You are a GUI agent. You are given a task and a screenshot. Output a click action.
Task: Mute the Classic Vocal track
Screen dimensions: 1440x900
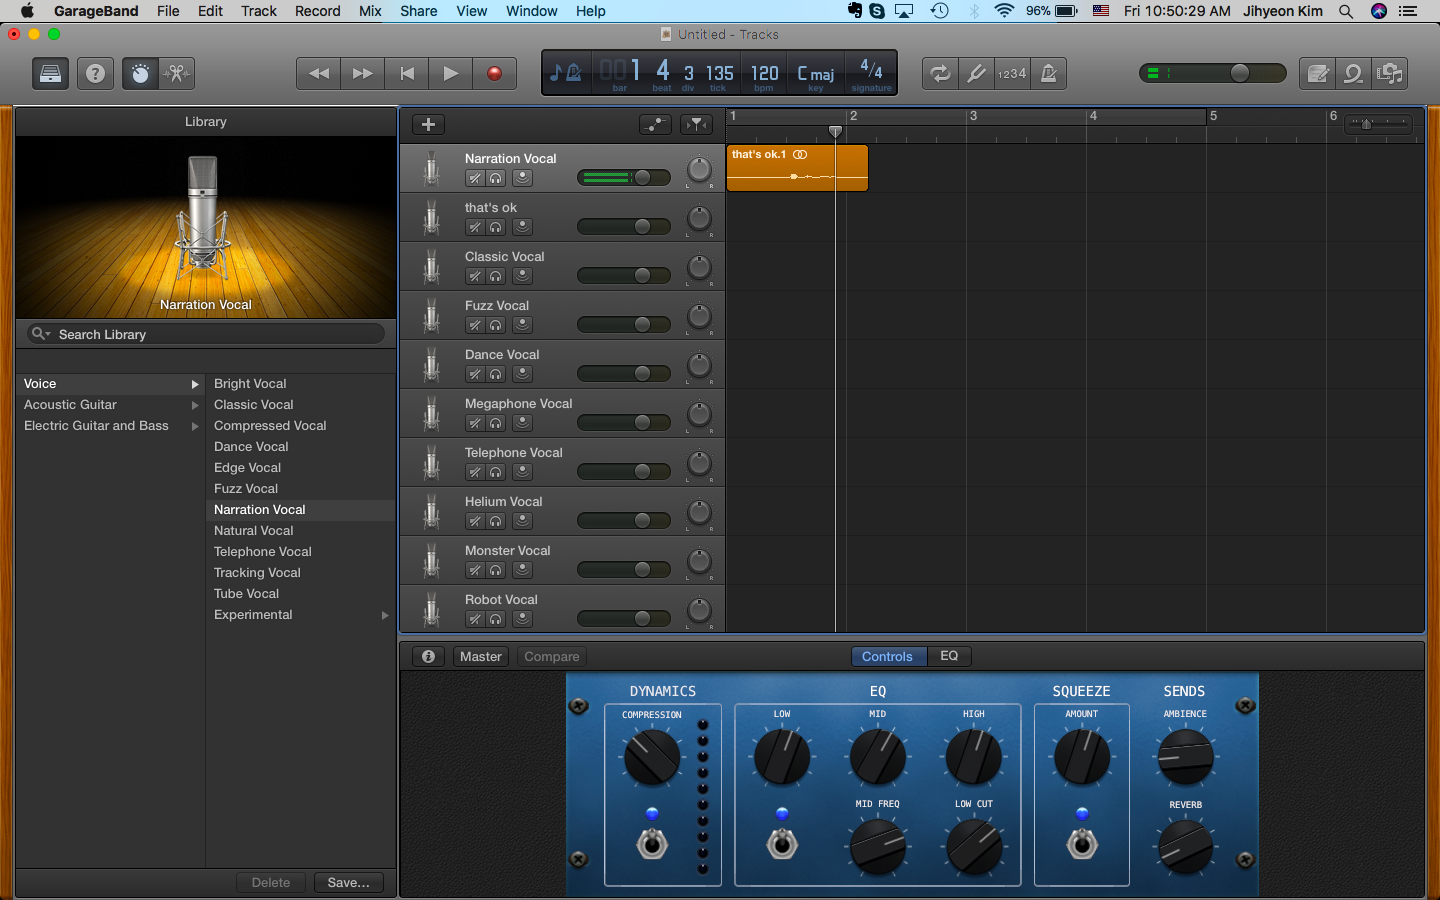click(x=475, y=276)
